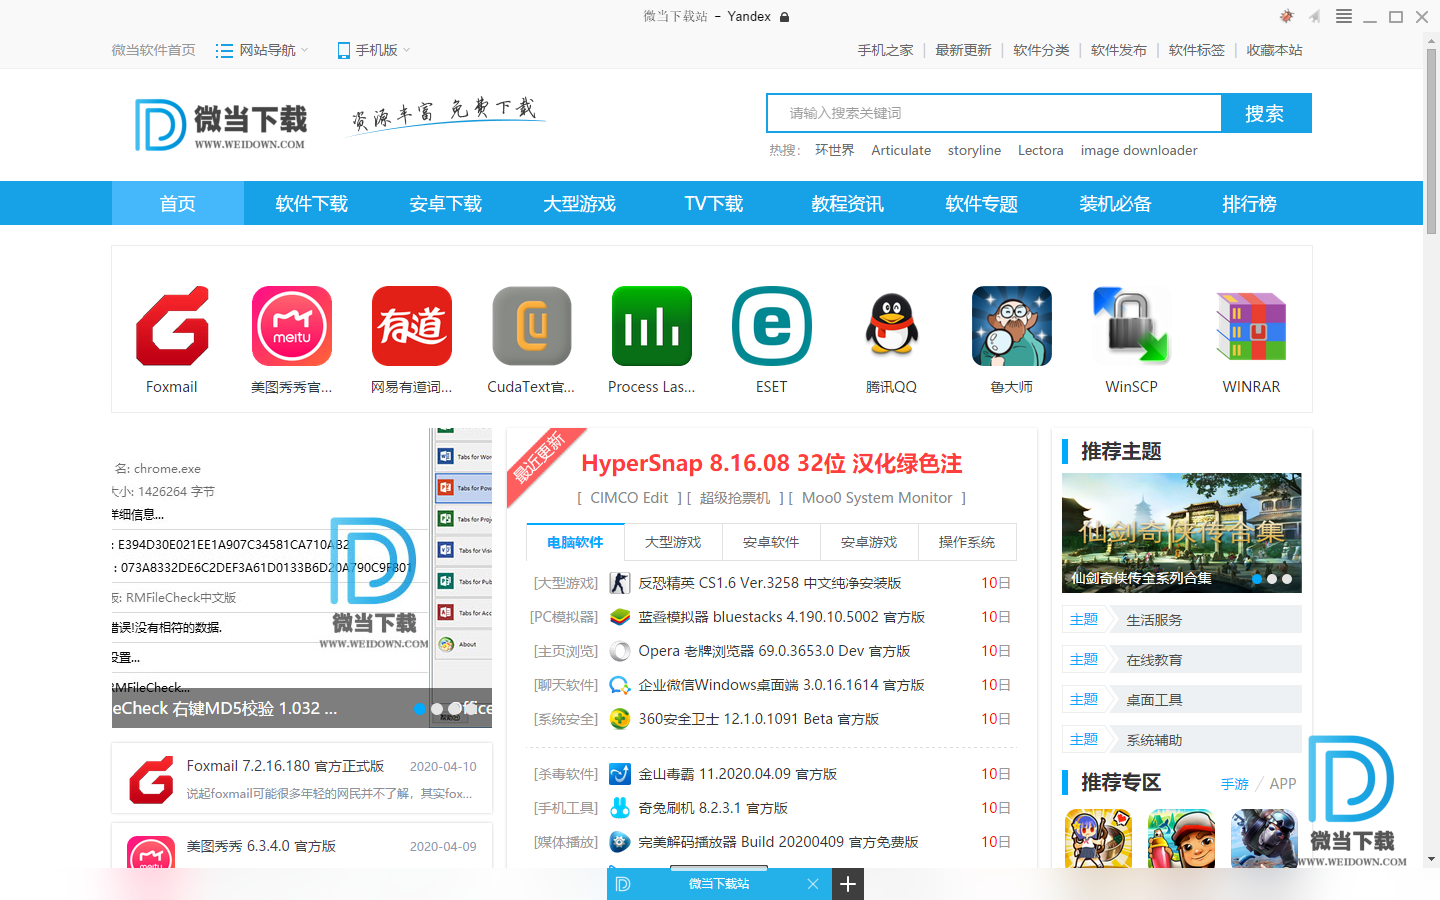Click the 环世界 hot search link
Viewport: 1440px width, 900px height.
pos(835,150)
